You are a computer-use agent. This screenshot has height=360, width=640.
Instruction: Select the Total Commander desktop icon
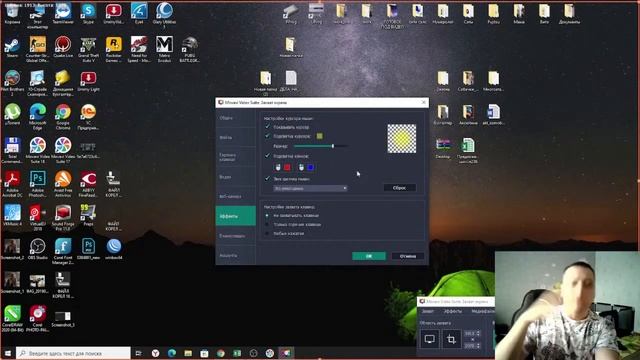12,150
